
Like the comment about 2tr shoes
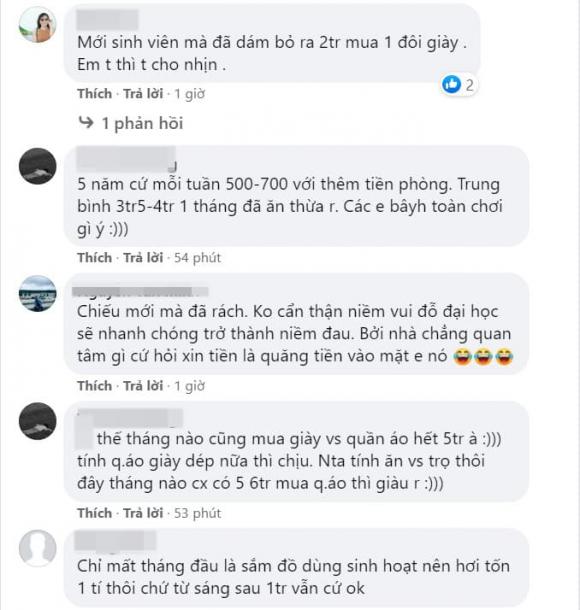coord(95,94)
